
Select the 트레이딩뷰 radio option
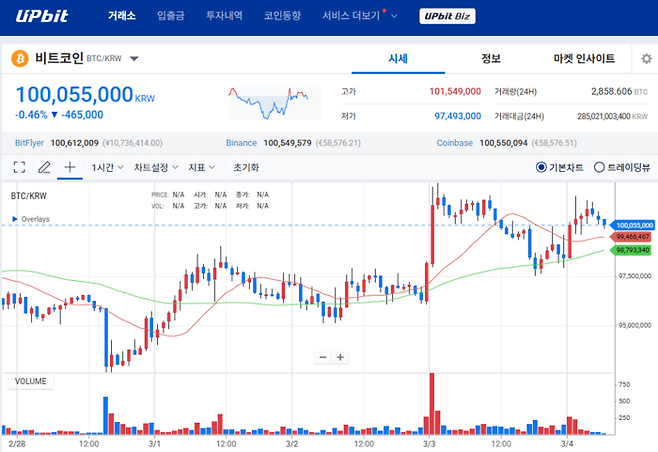click(x=599, y=167)
